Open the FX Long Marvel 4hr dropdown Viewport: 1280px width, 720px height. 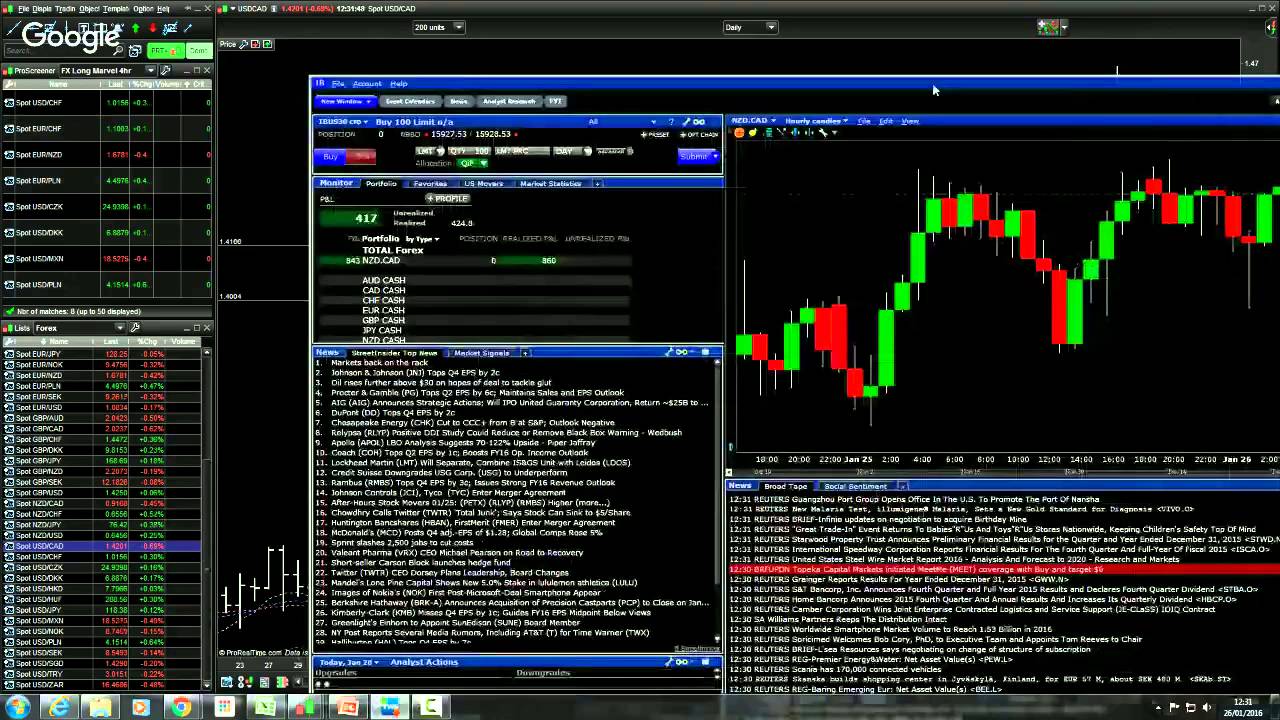click(x=150, y=71)
